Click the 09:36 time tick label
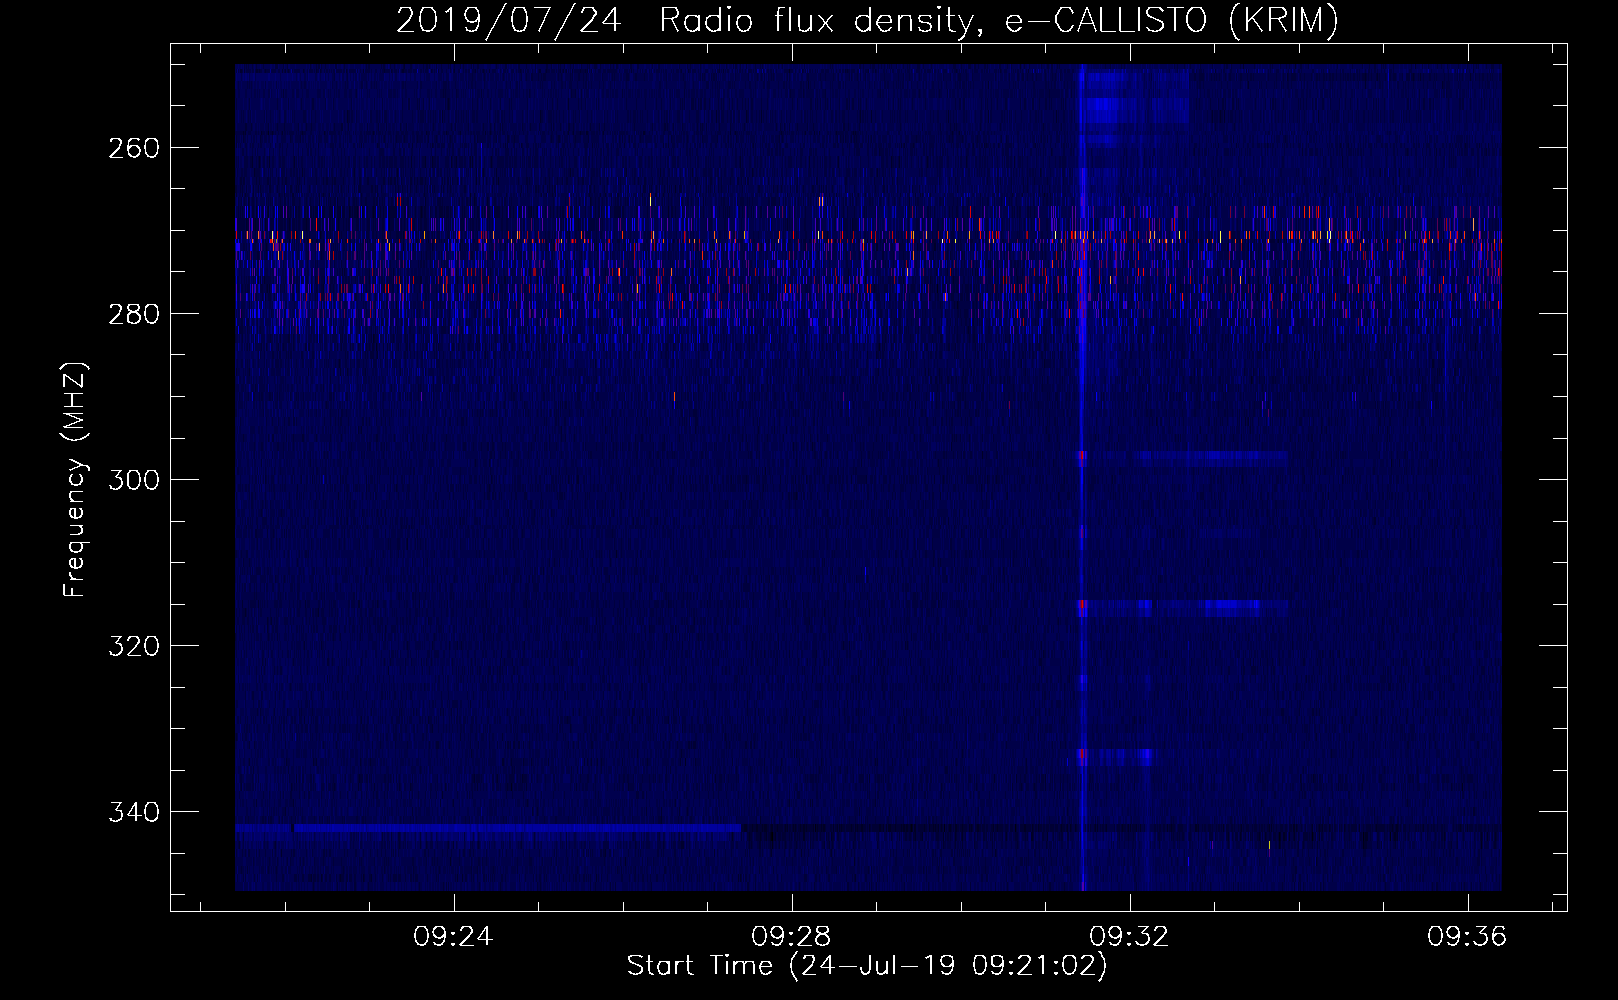The width and height of the screenshot is (1618, 1000). tap(1467, 937)
